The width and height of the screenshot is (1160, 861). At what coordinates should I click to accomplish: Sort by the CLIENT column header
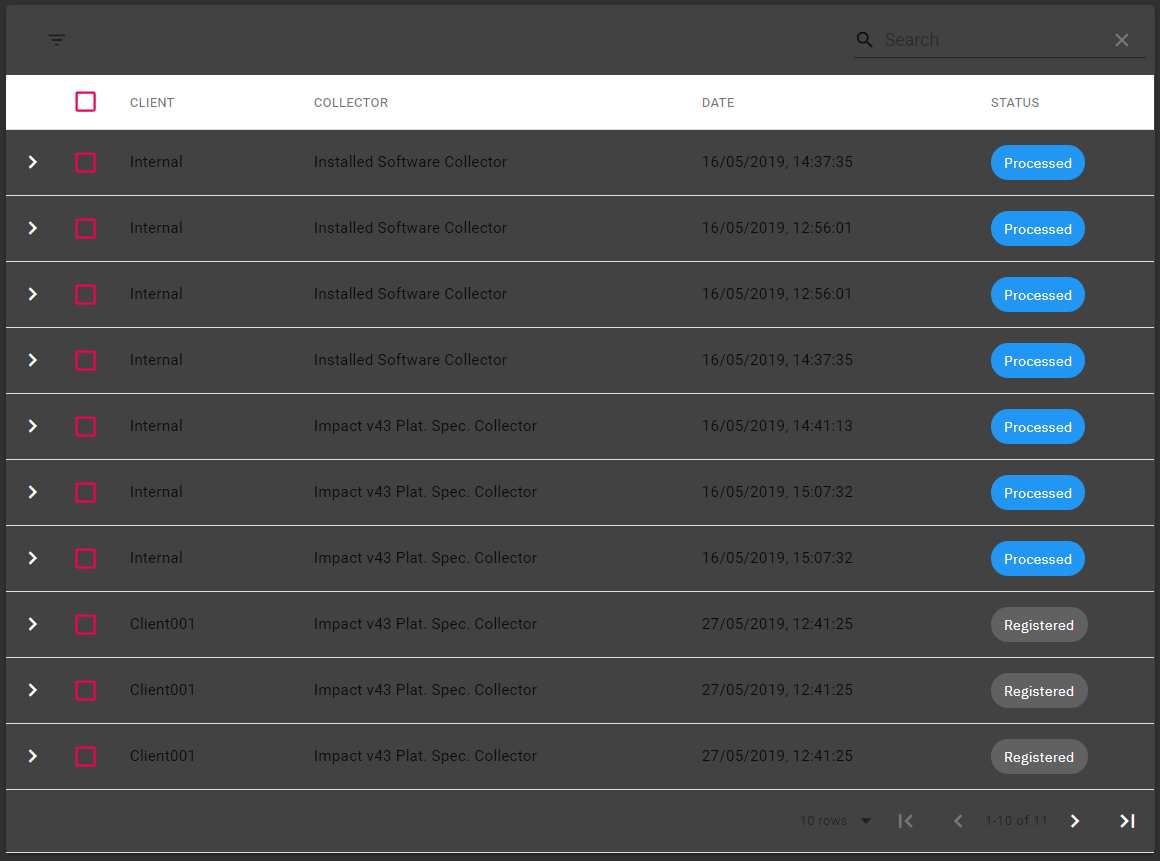coord(151,102)
